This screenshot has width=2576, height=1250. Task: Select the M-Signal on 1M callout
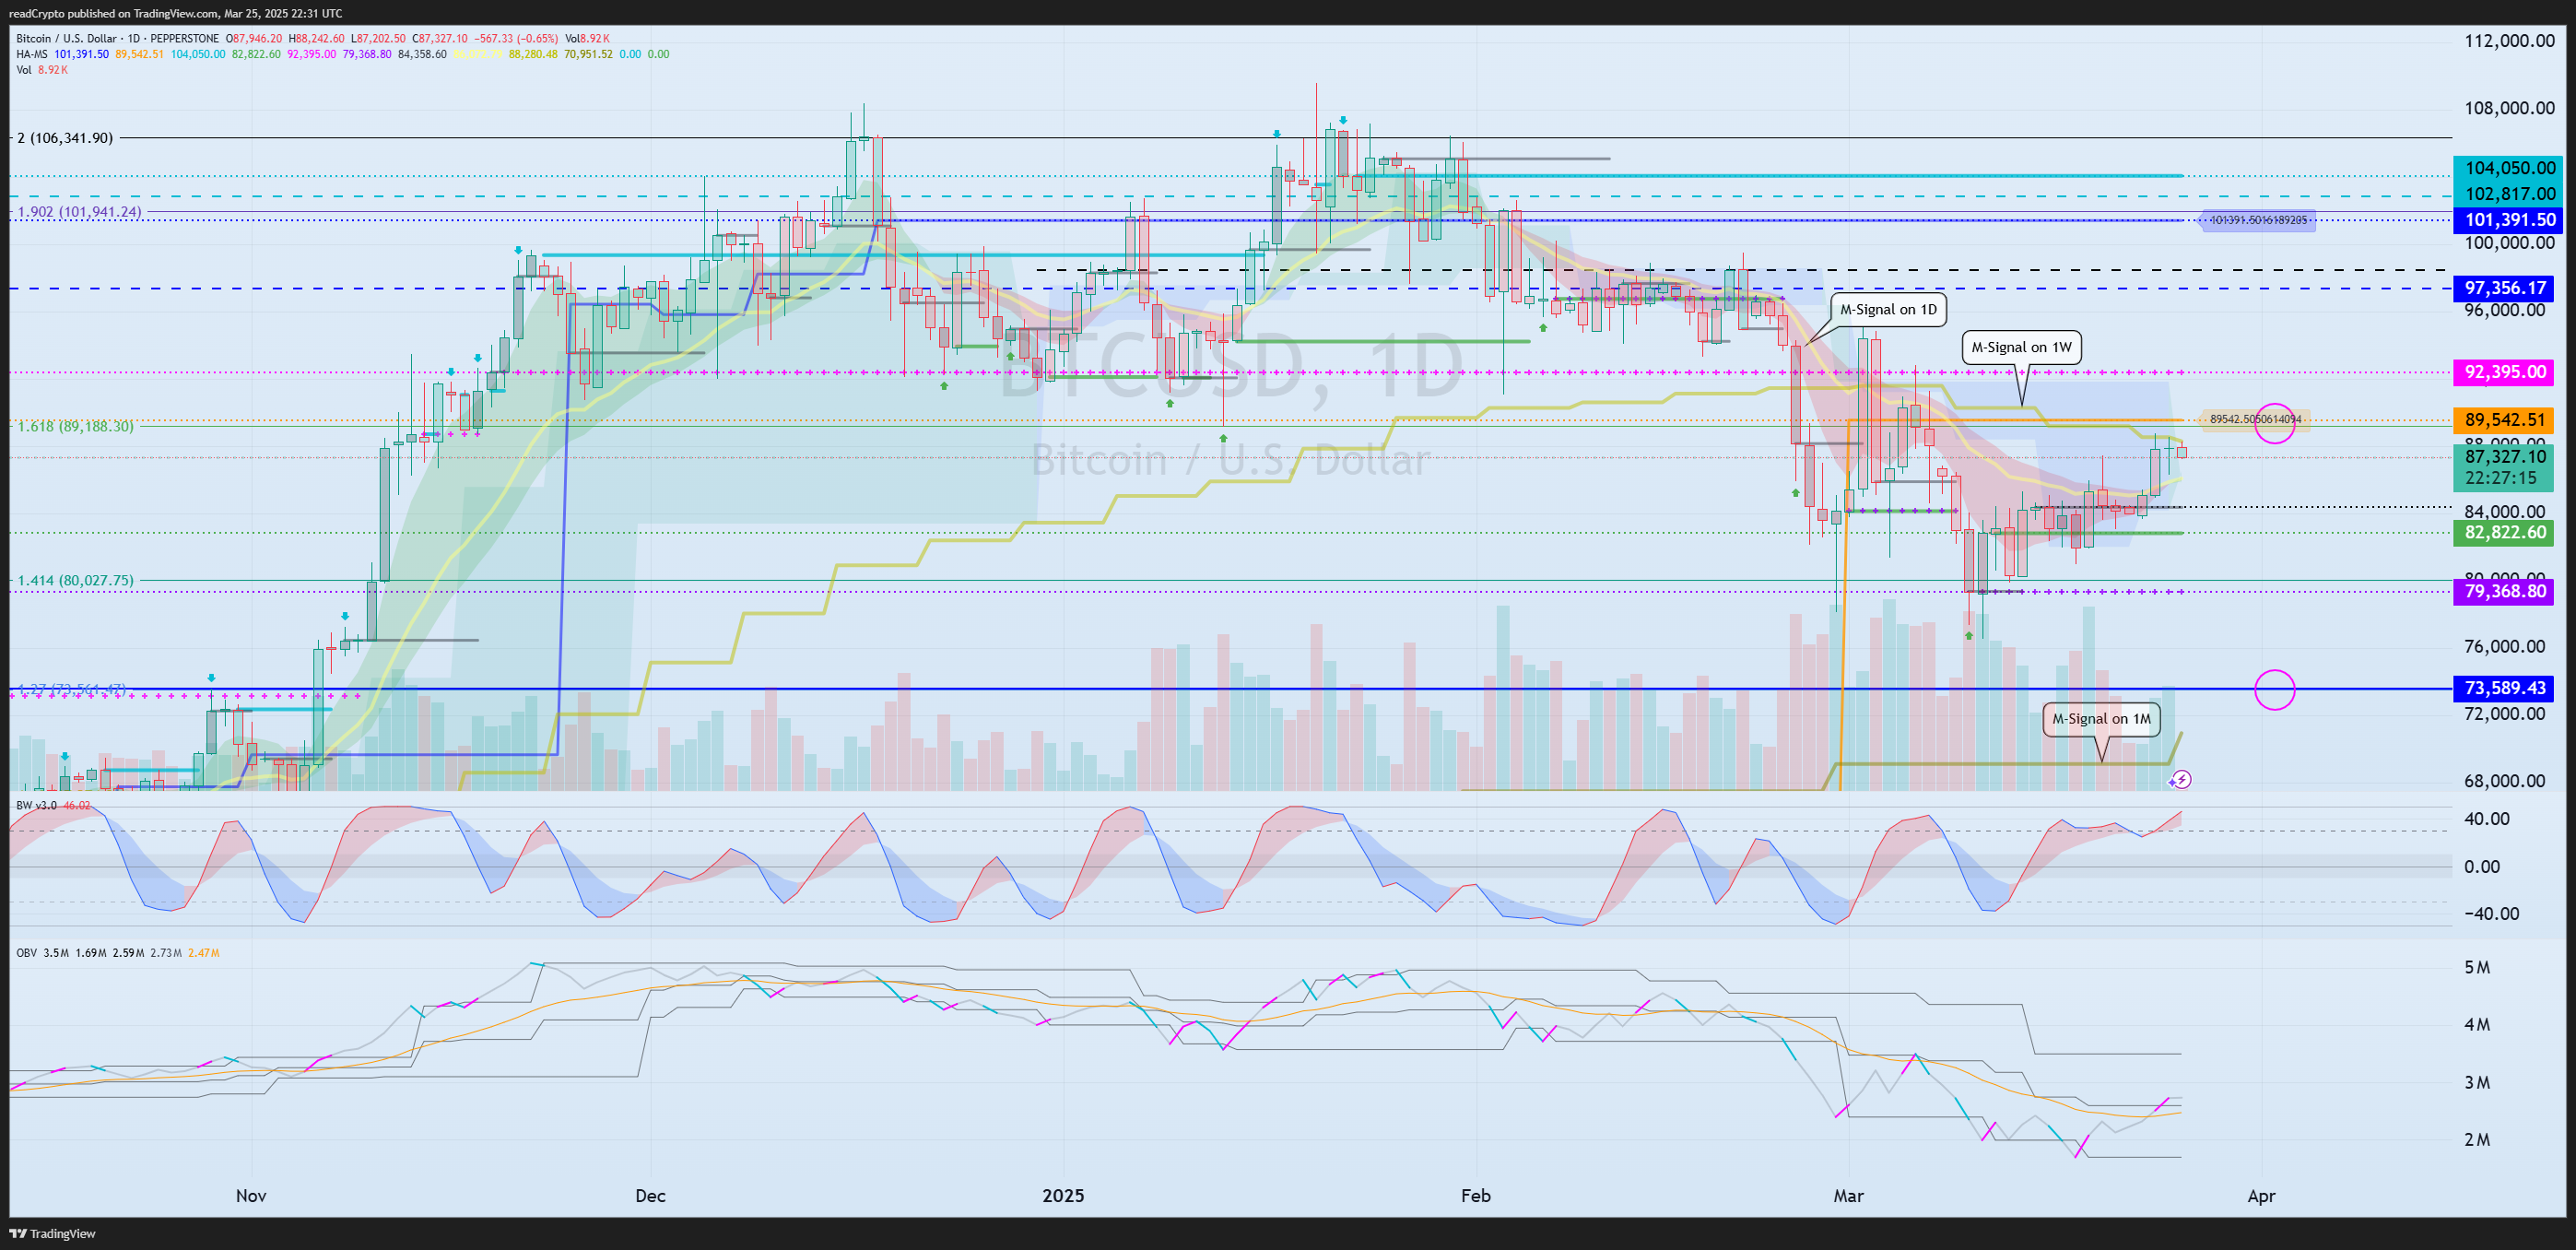pos(2101,718)
